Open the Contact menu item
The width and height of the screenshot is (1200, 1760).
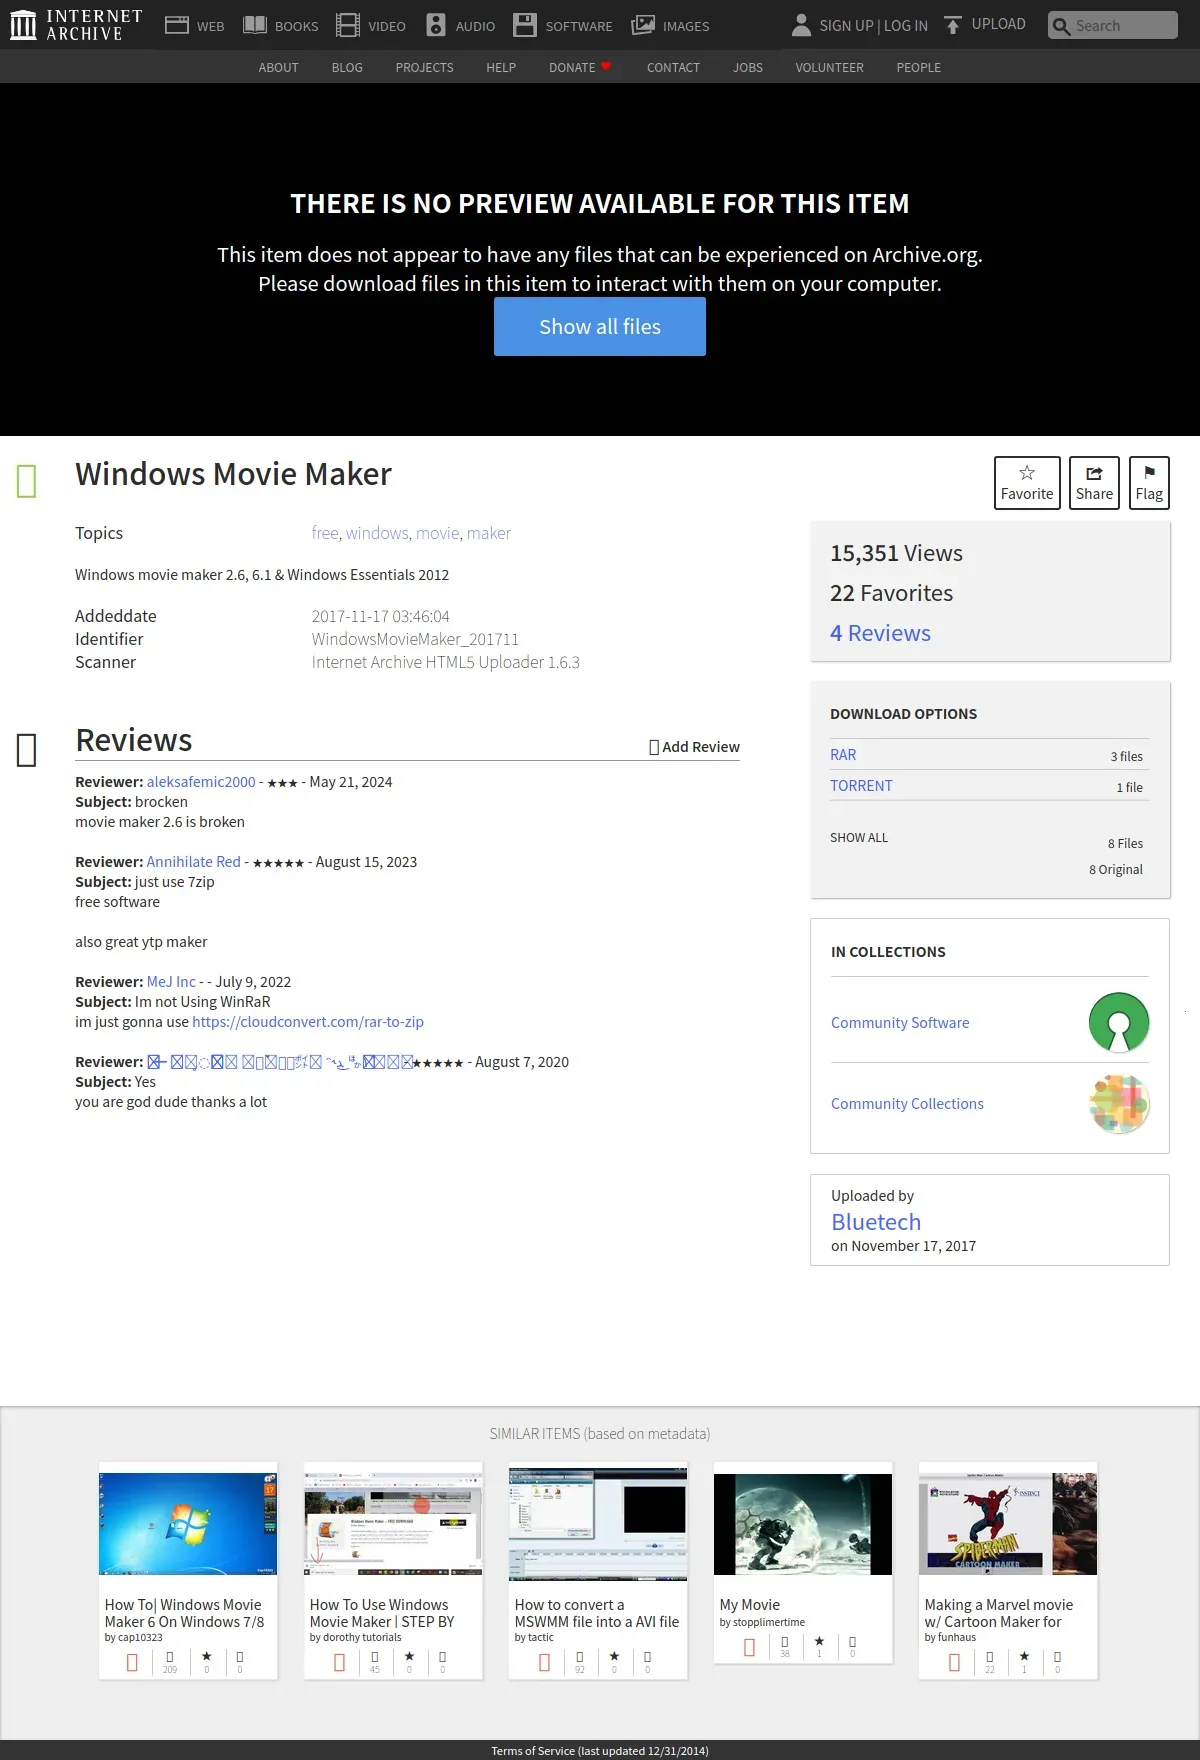coord(673,67)
